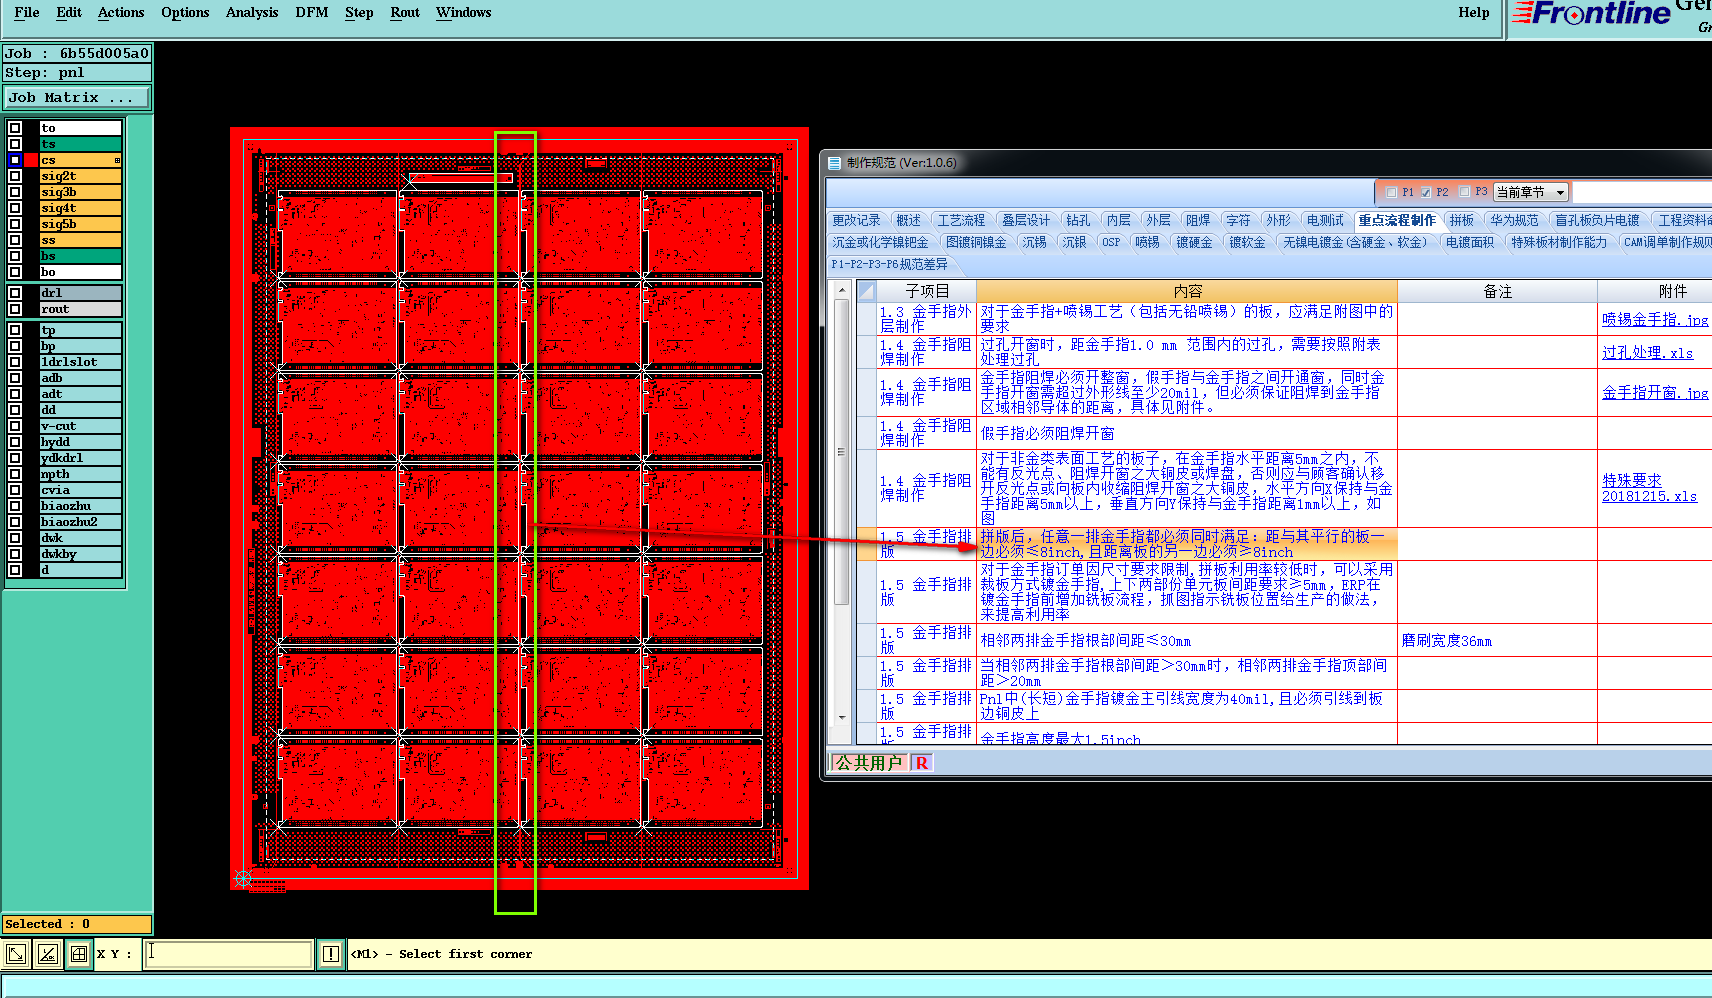Select the npth layer name
Image resolution: width=1712 pixels, height=998 pixels.
click(80, 474)
